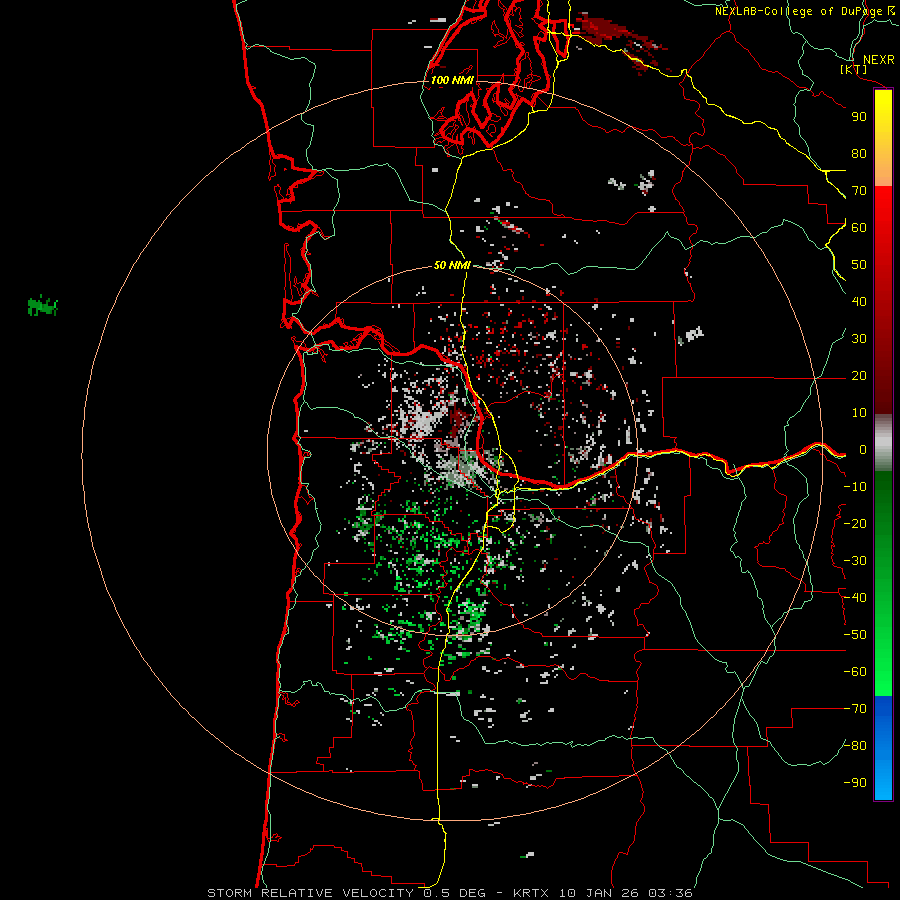Click the -40 value on velocity scale
Screen dimensions: 900x900
coord(855,598)
